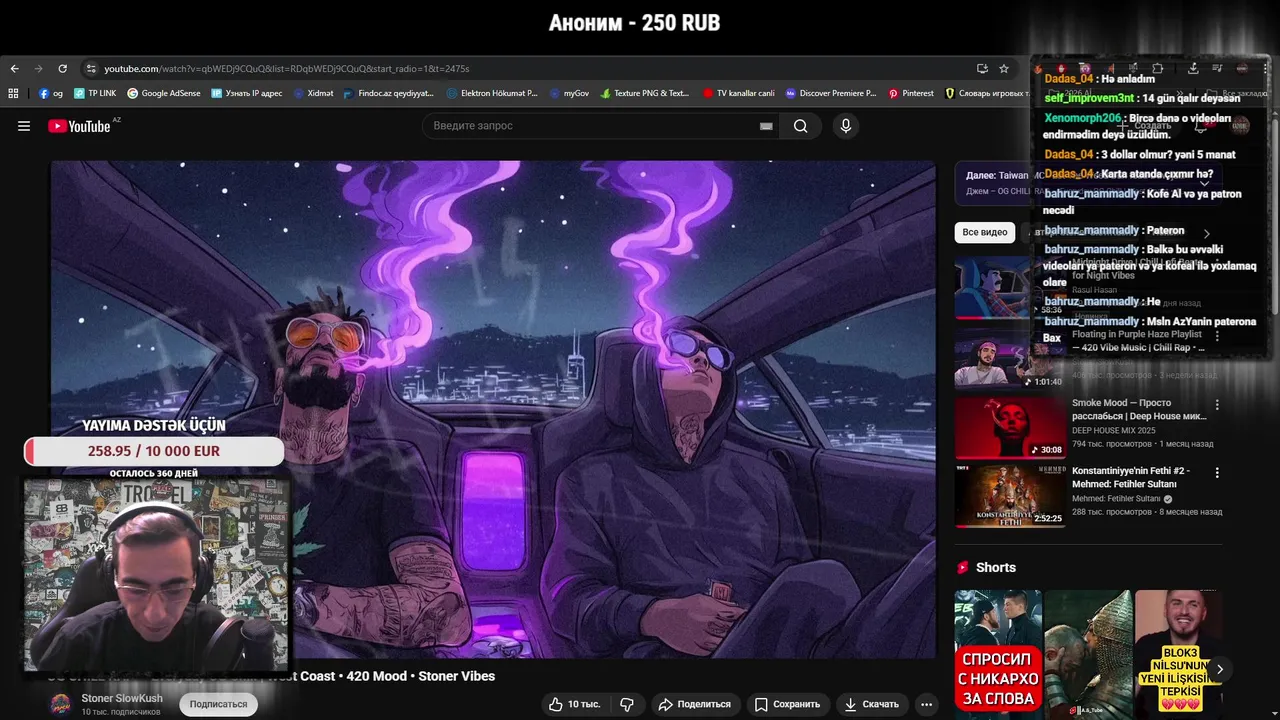Open more actions three-dot menu

tap(927, 704)
